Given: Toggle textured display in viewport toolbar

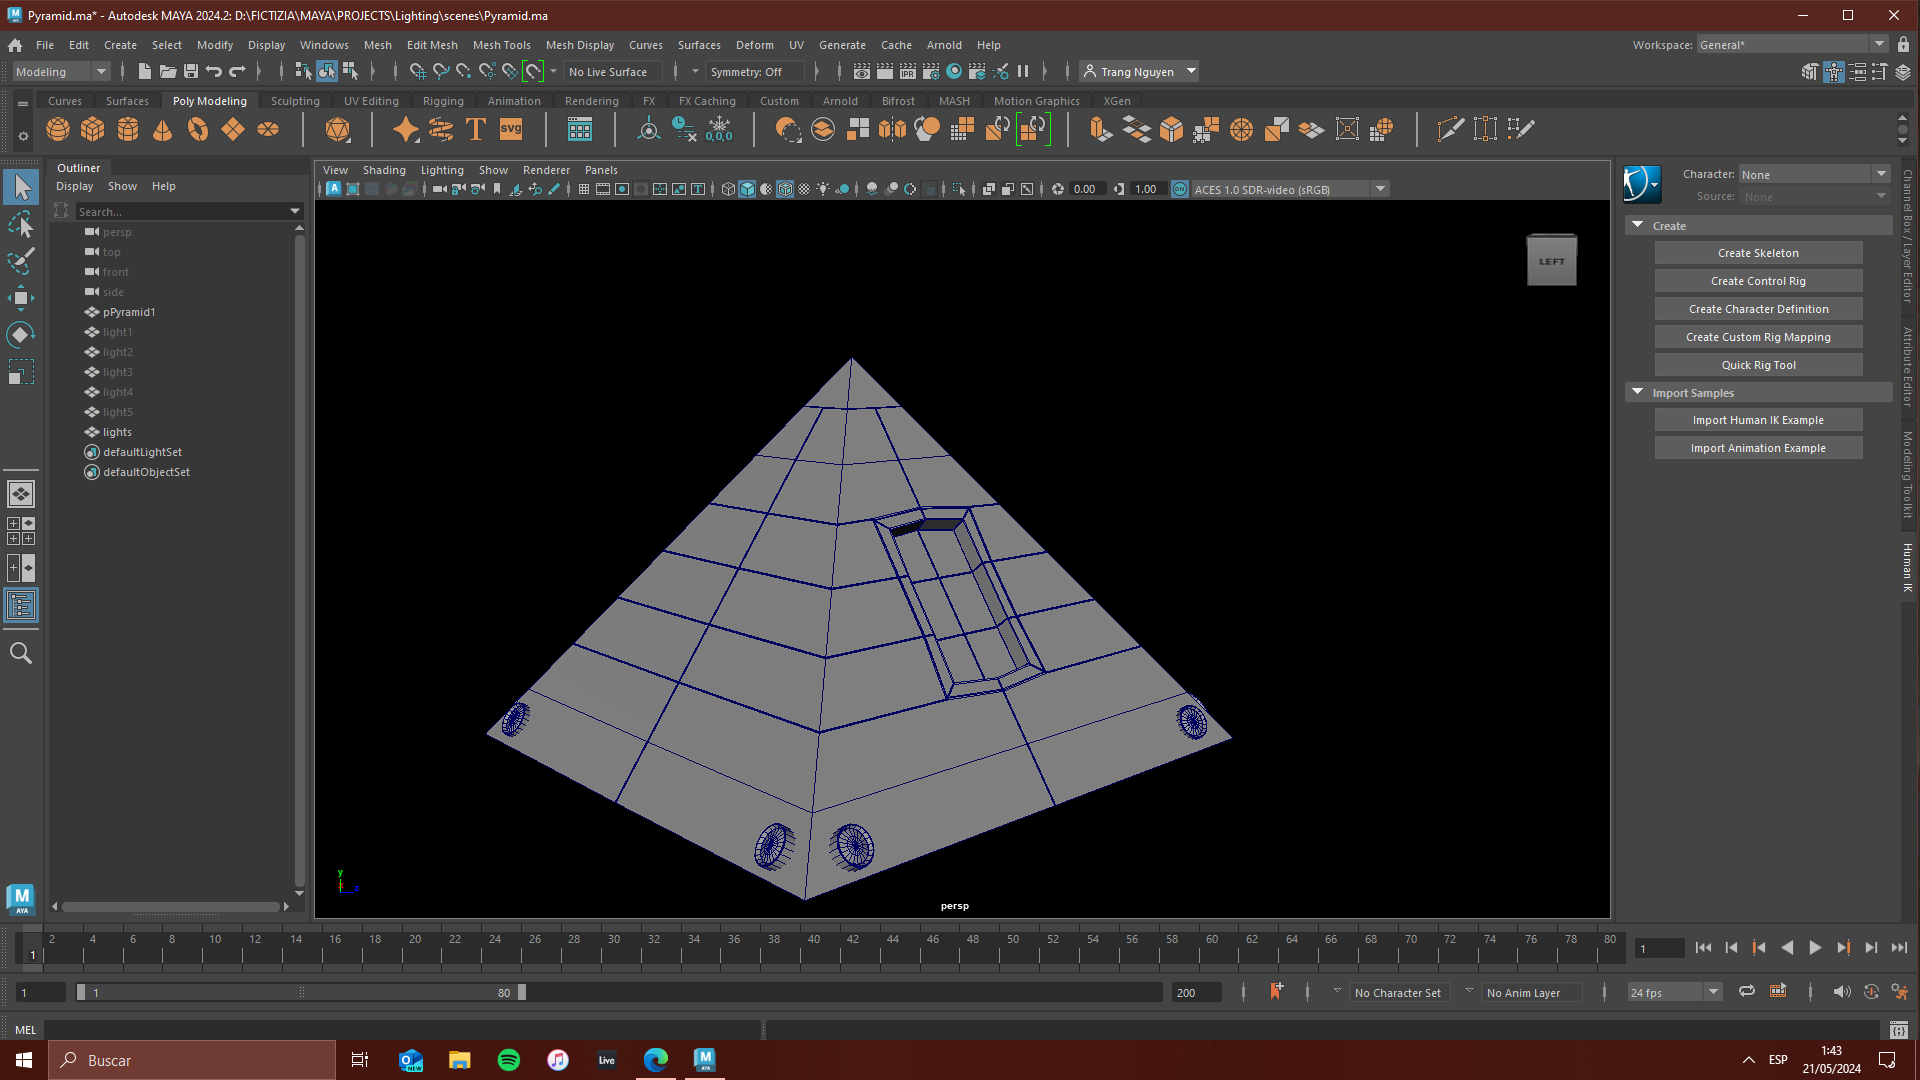Looking at the screenshot, I should [804, 189].
